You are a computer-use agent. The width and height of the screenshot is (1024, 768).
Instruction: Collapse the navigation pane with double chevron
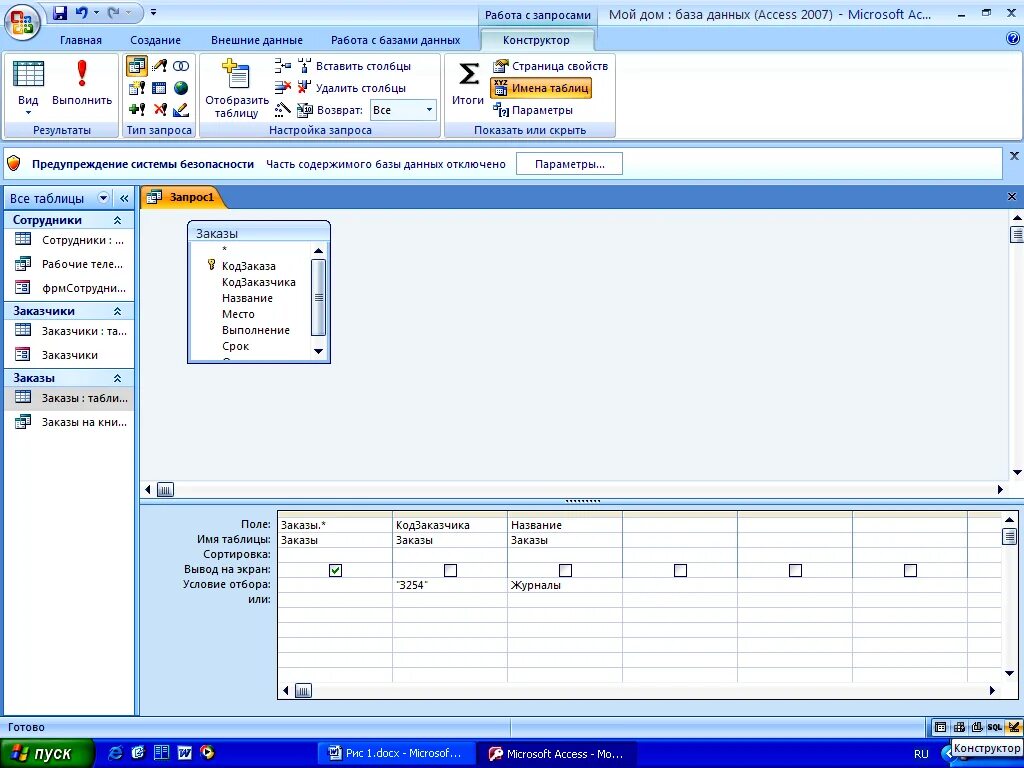click(x=124, y=198)
